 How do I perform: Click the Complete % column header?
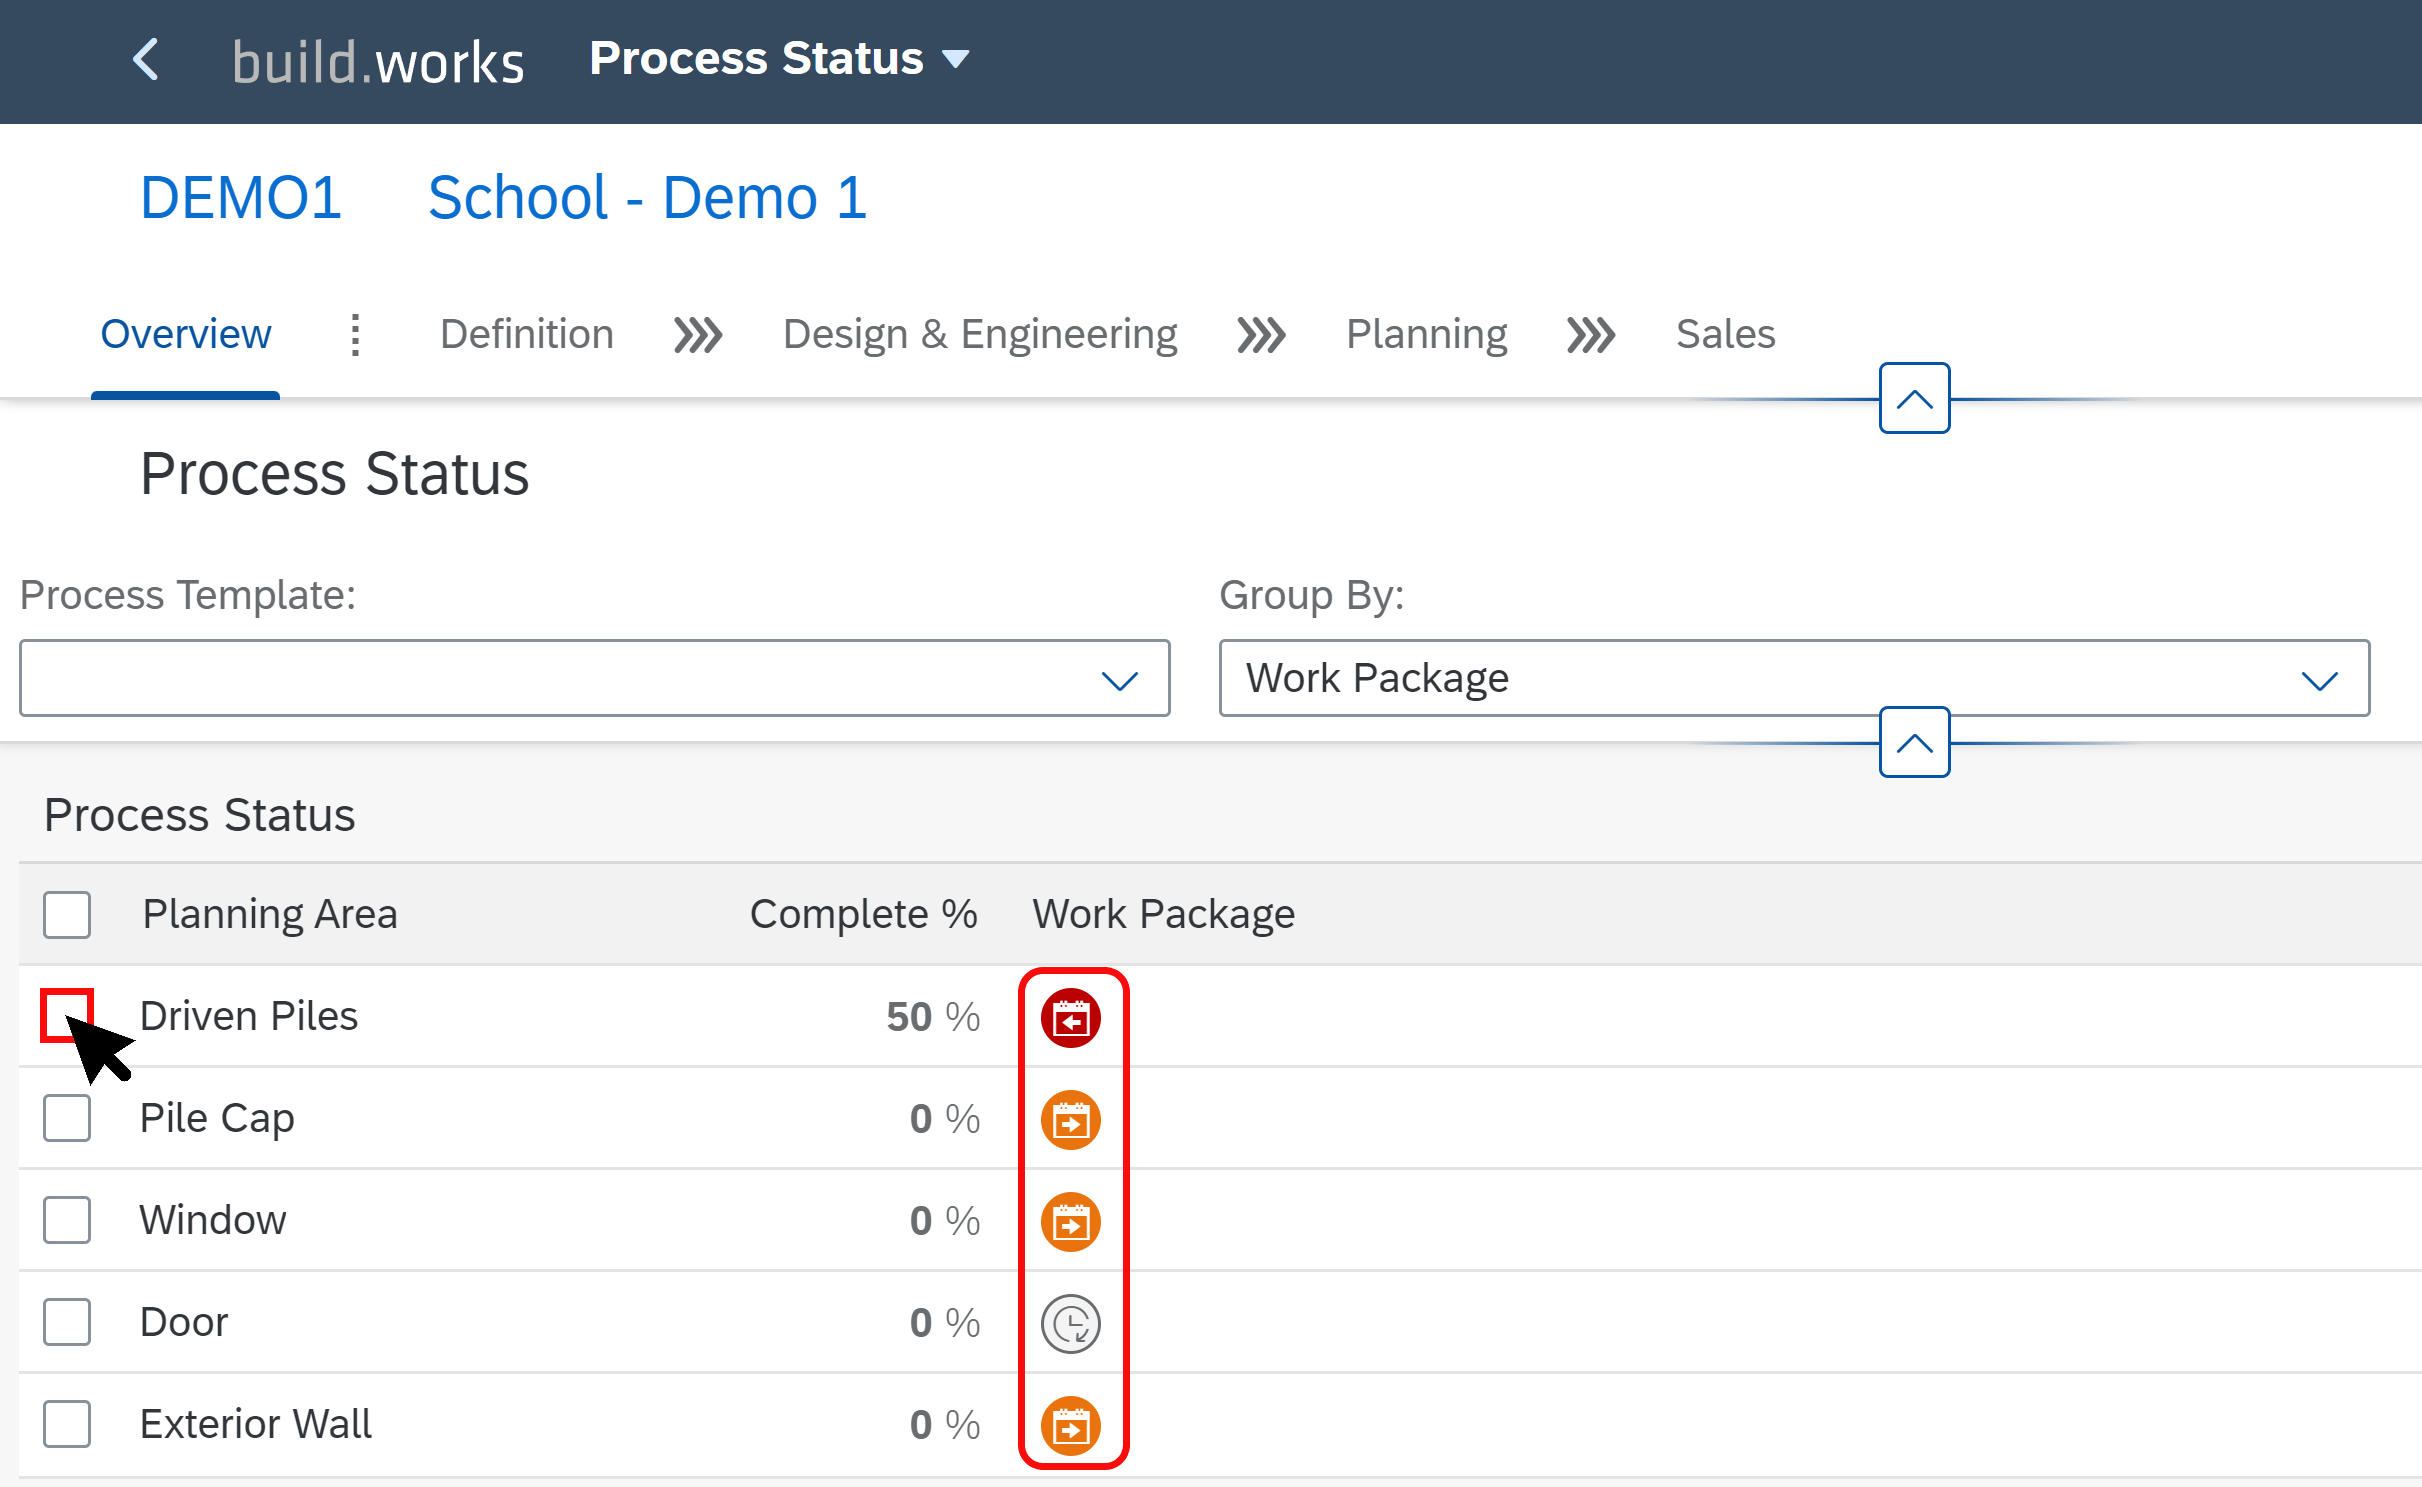864,915
